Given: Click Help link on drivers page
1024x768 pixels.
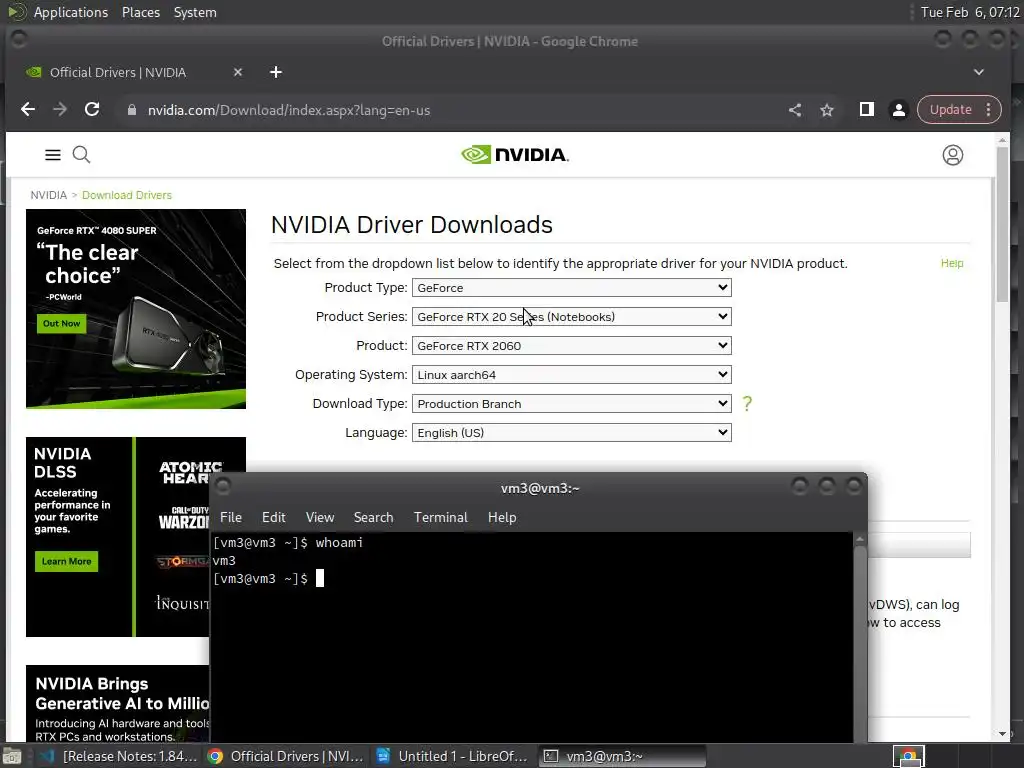Looking at the screenshot, I should tap(952, 263).
